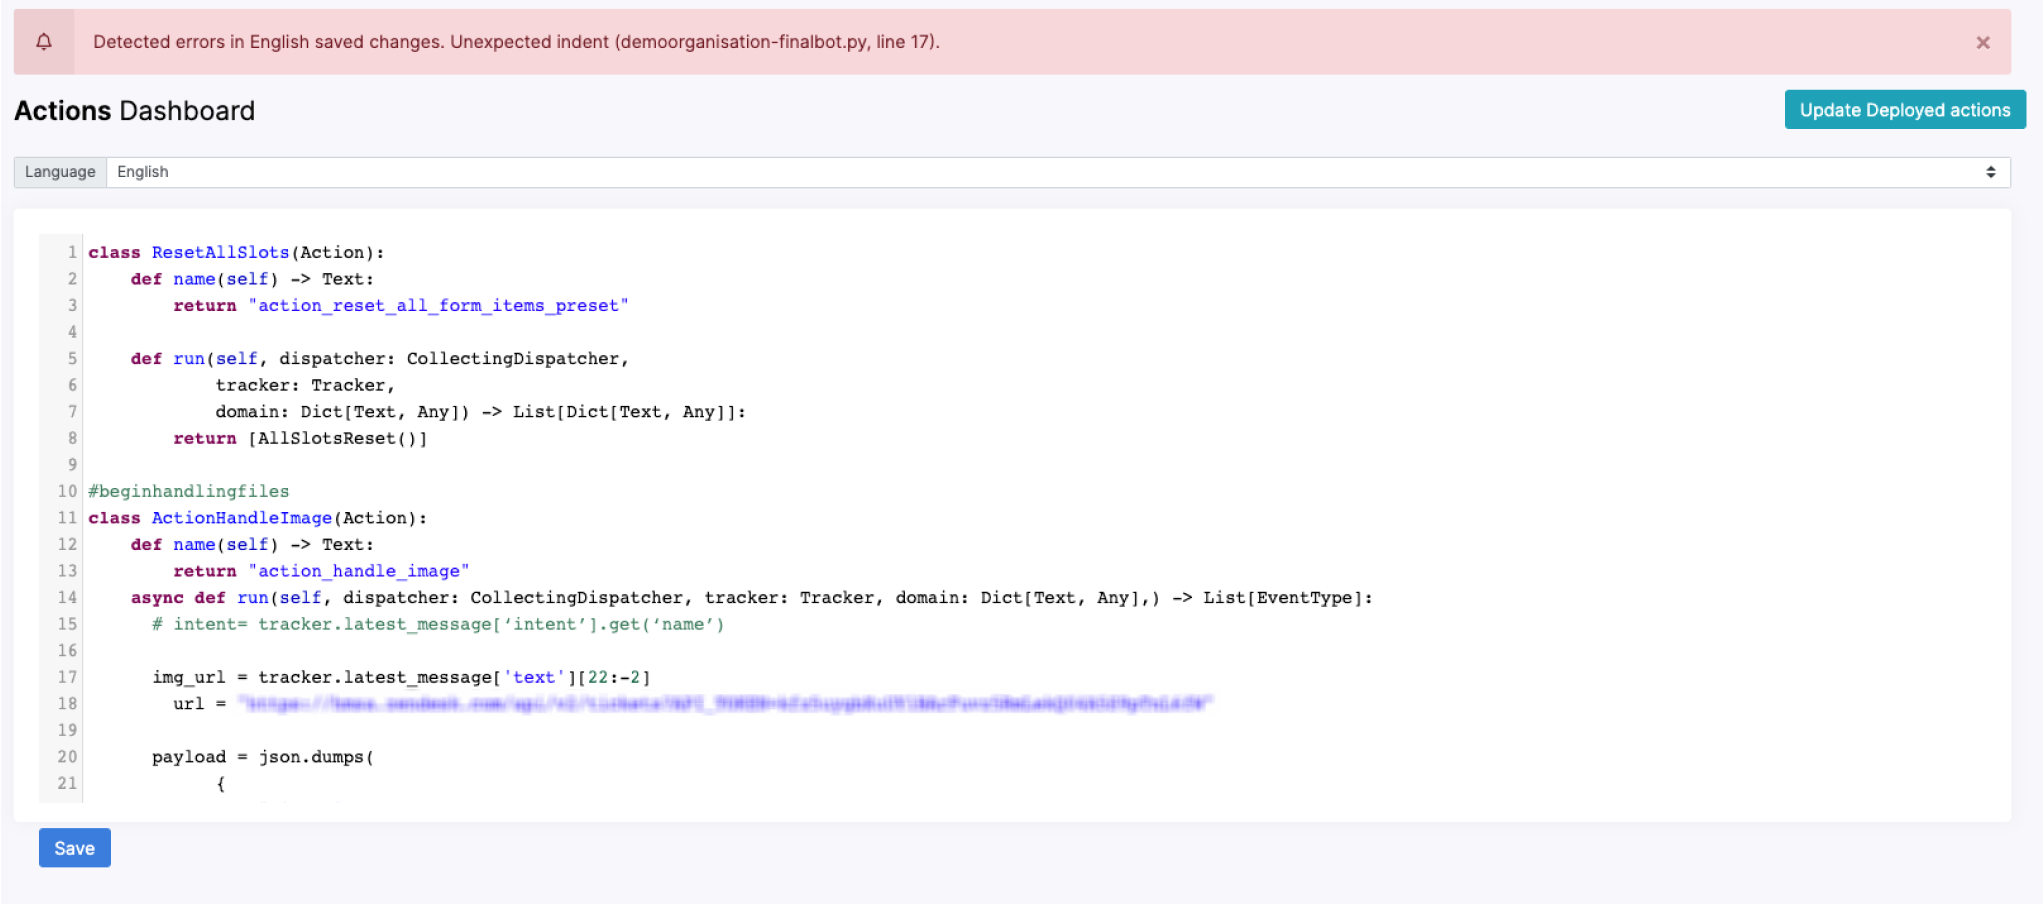Click the 'domain: Dict[Text, Any])' line
The height and width of the screenshot is (904, 2044).
click(480, 412)
